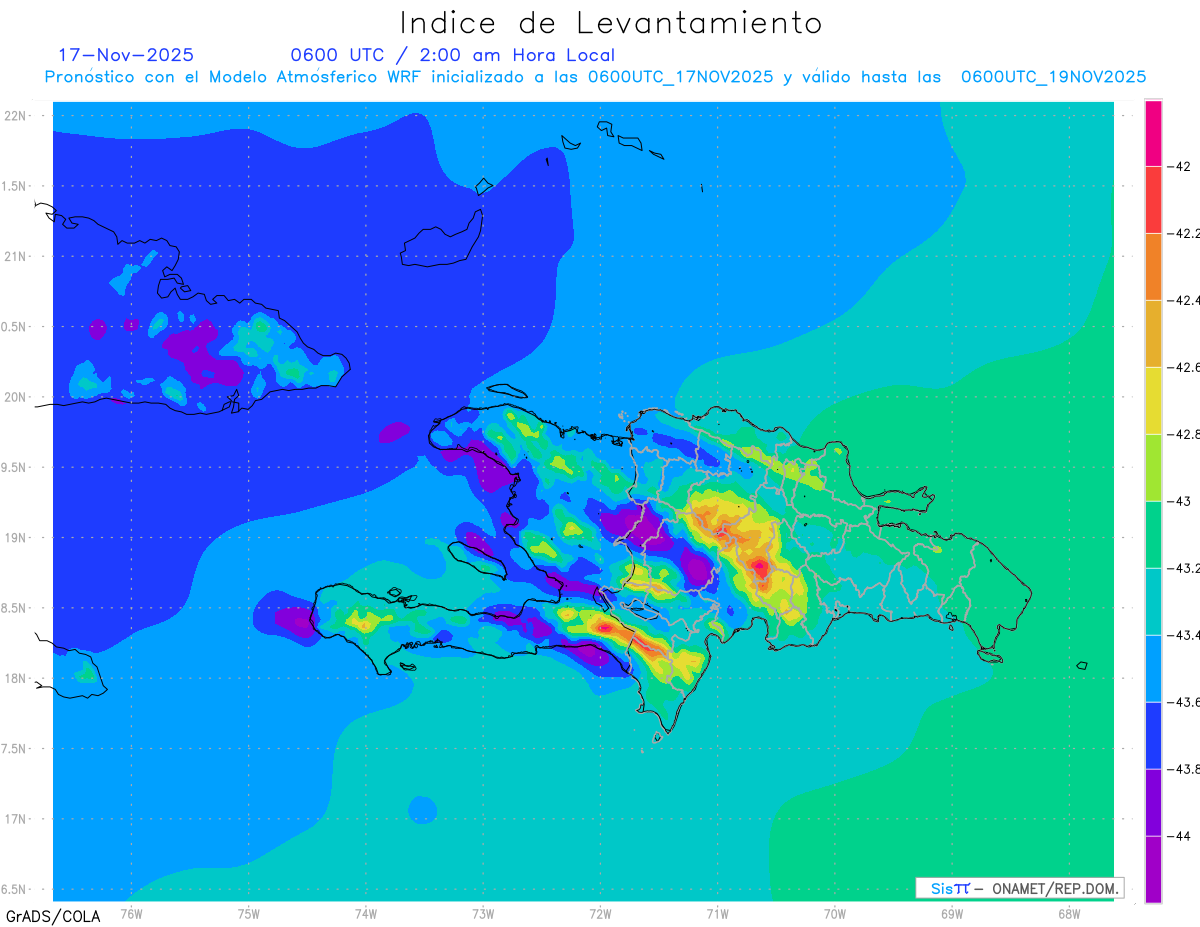Image resolution: width=1200 pixels, height=927 pixels.
Task: Click the '-42.2' legend value
Action: pyautogui.click(x=1184, y=233)
